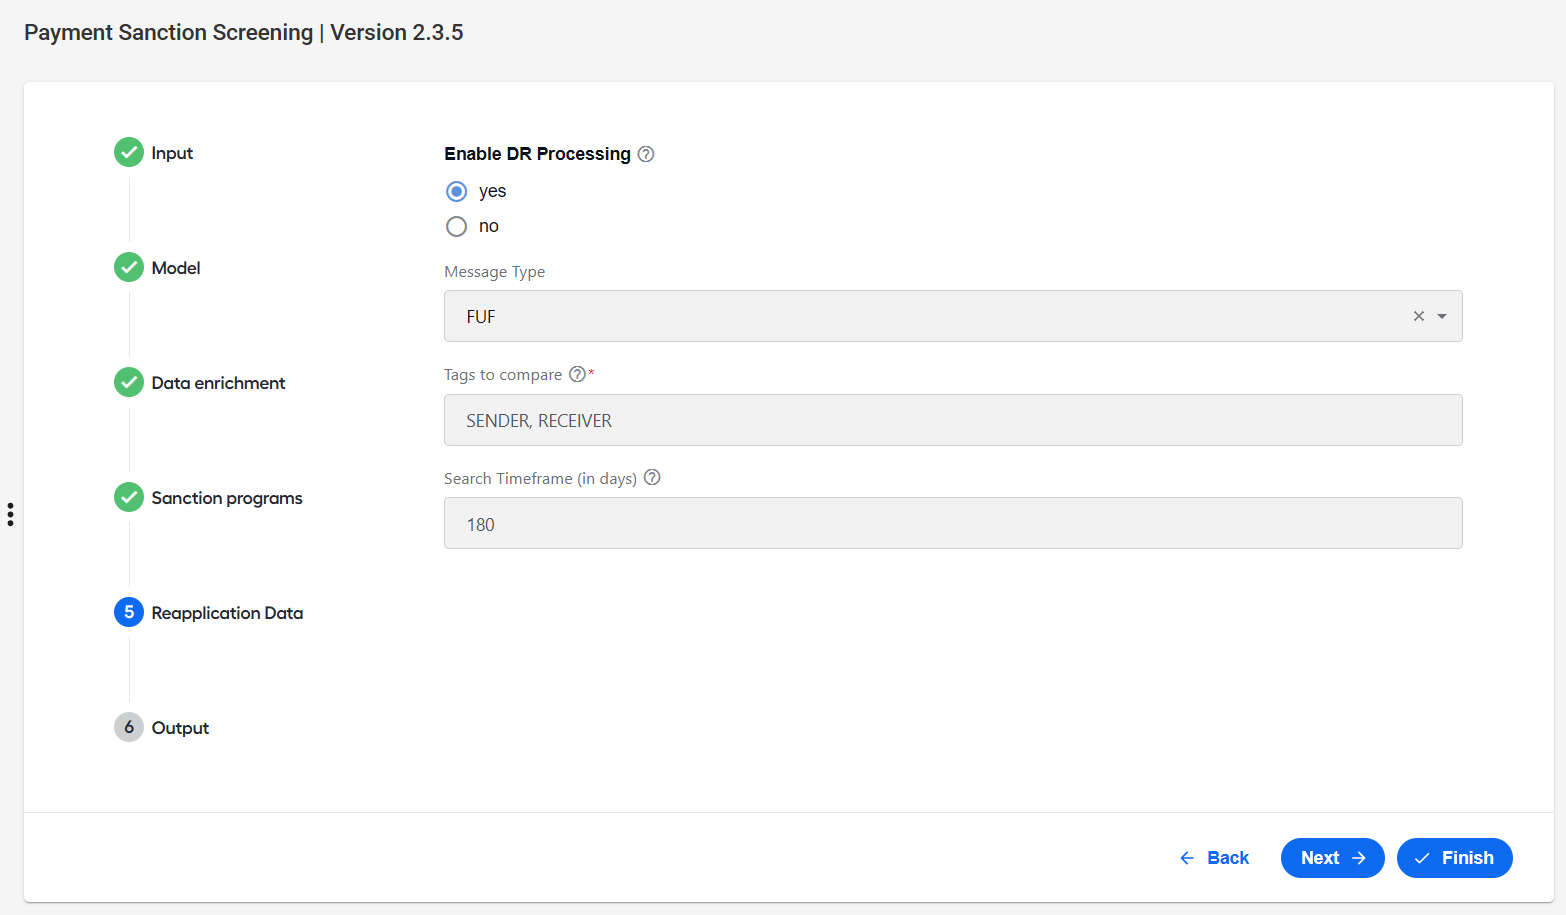Go to the Reapplication Data step

[x=227, y=613]
